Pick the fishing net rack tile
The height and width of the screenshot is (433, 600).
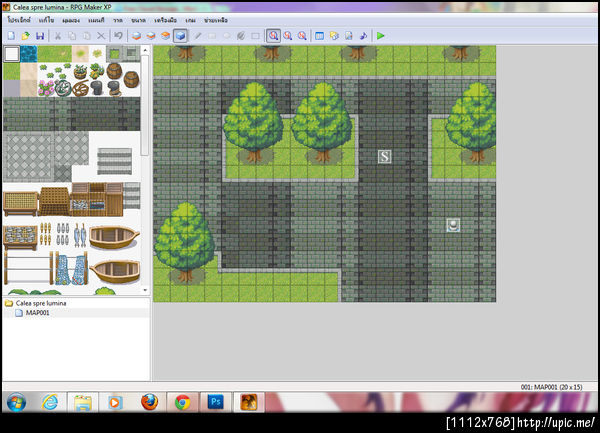point(71,268)
